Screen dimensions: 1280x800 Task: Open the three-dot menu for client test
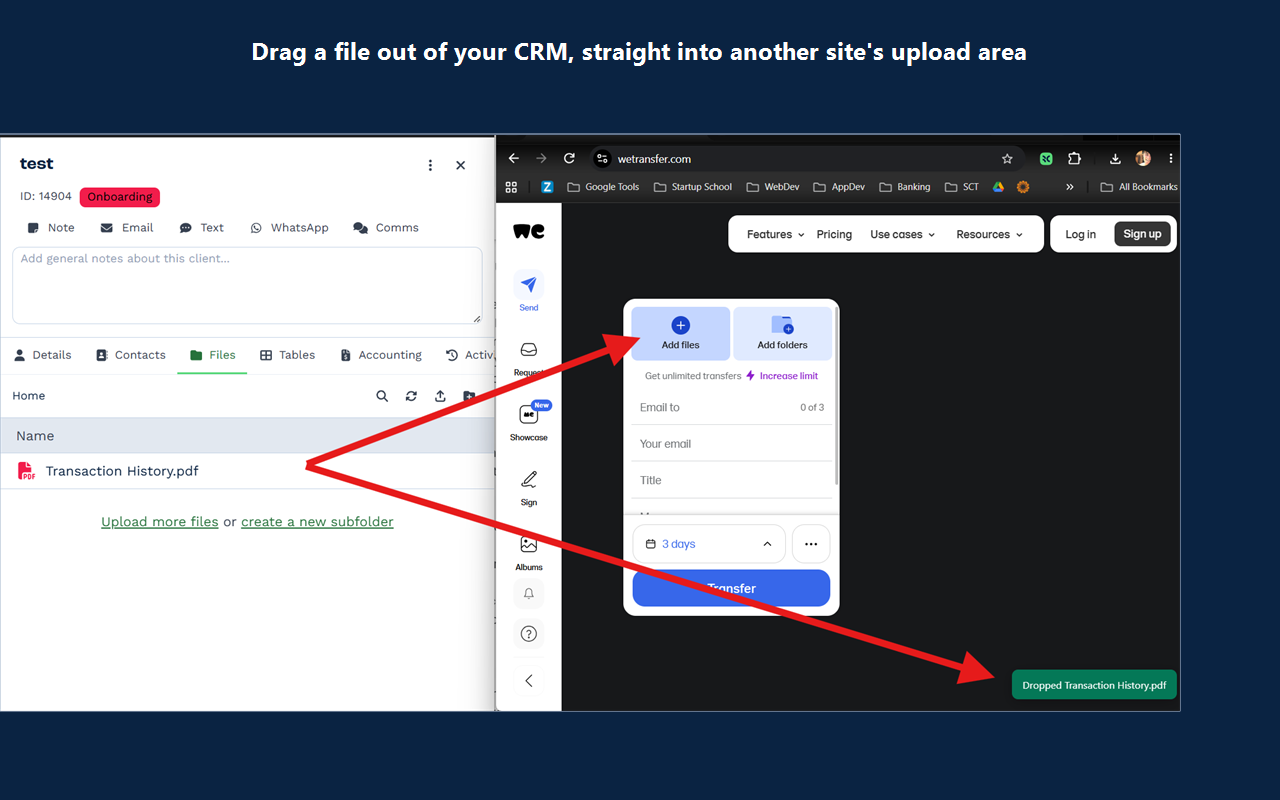click(430, 165)
